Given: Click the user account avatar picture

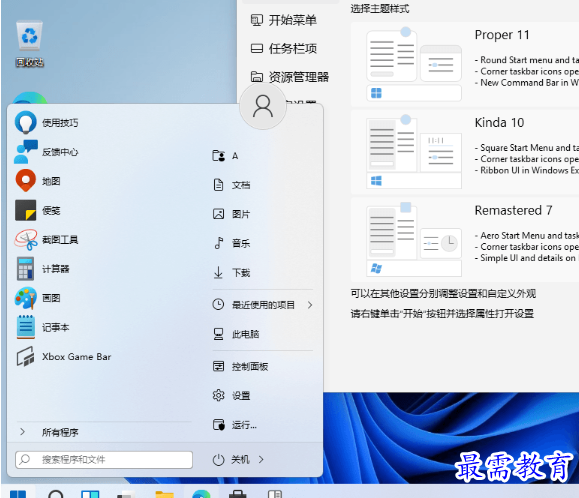Looking at the screenshot, I should (x=263, y=106).
